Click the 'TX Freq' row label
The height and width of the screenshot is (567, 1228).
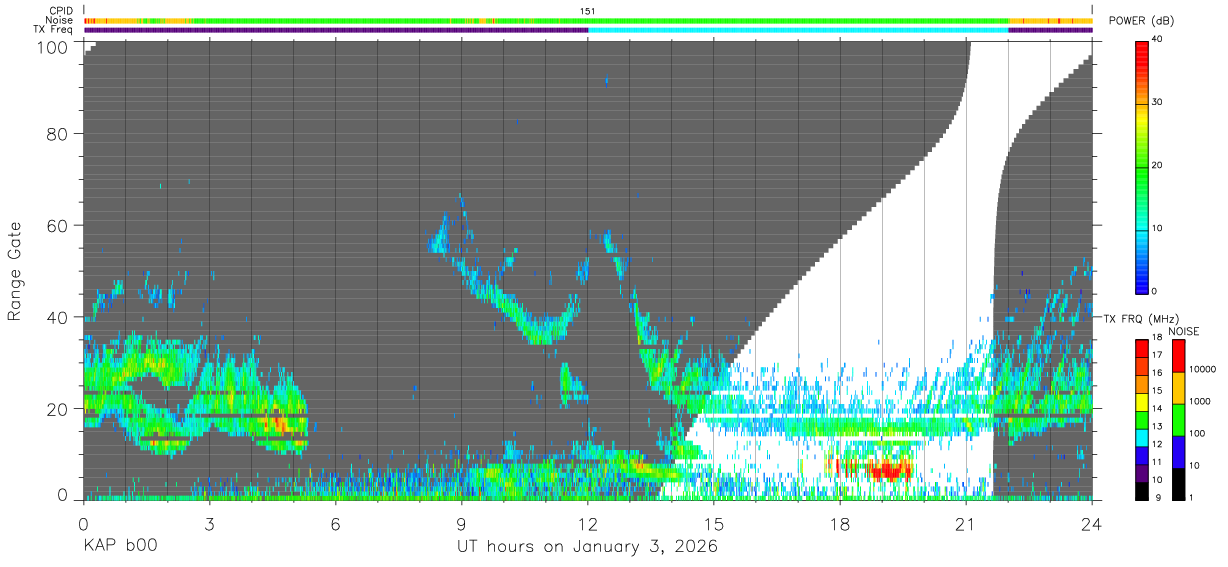[x=53, y=30]
